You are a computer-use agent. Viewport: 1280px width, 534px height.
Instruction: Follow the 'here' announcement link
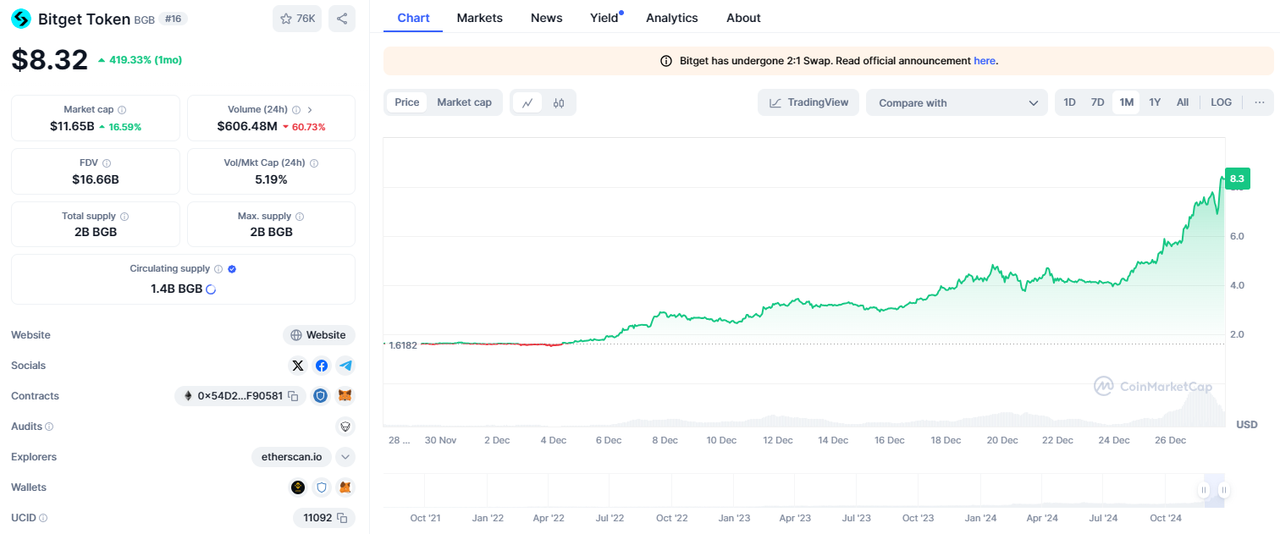[984, 61]
